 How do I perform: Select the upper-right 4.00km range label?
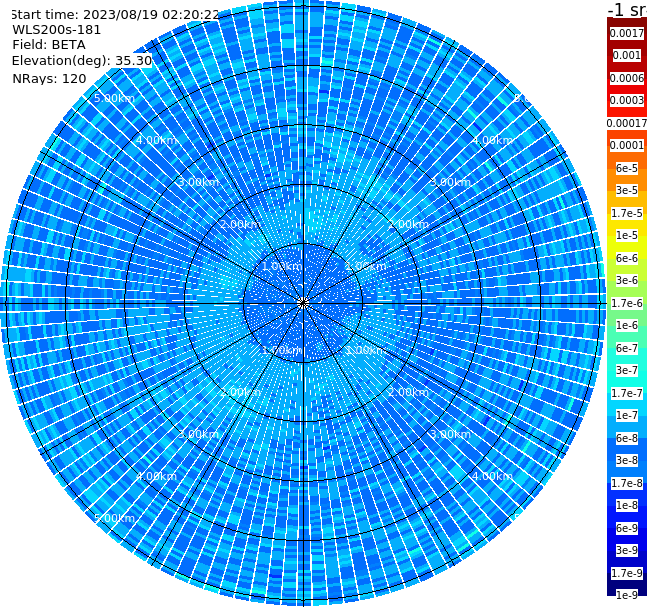[492, 140]
